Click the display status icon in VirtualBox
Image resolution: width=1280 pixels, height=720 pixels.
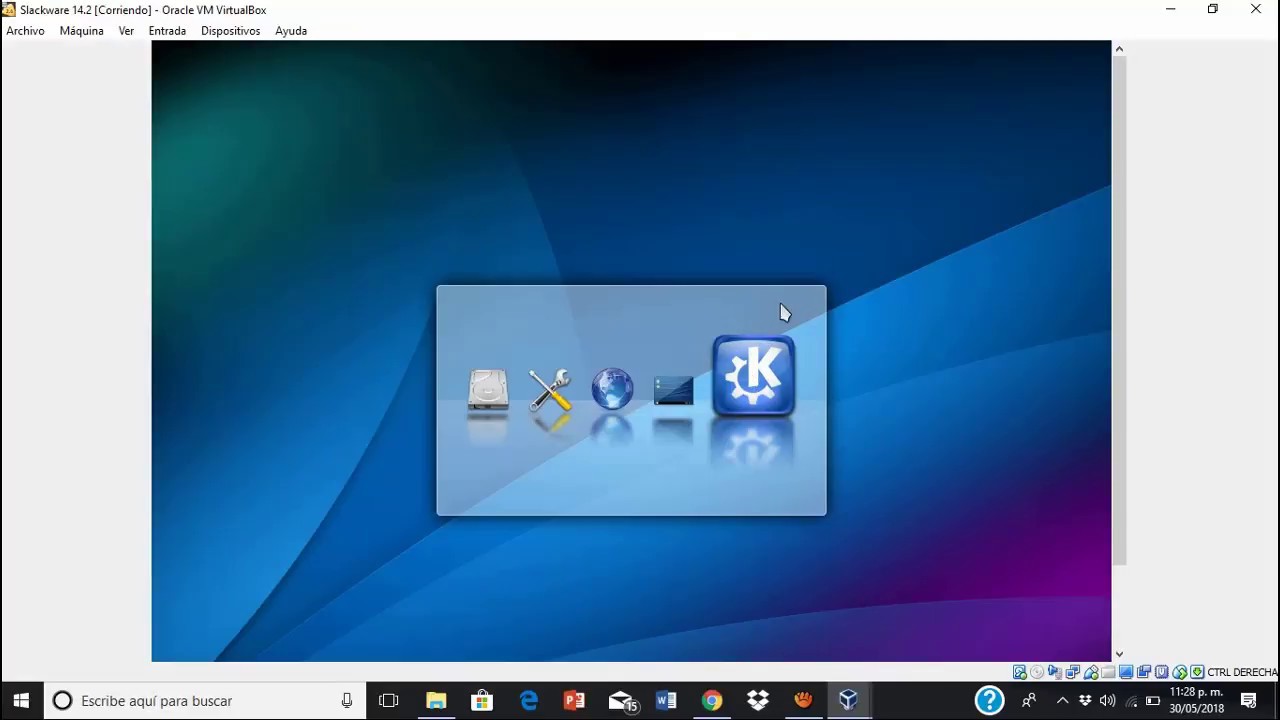[1126, 672]
